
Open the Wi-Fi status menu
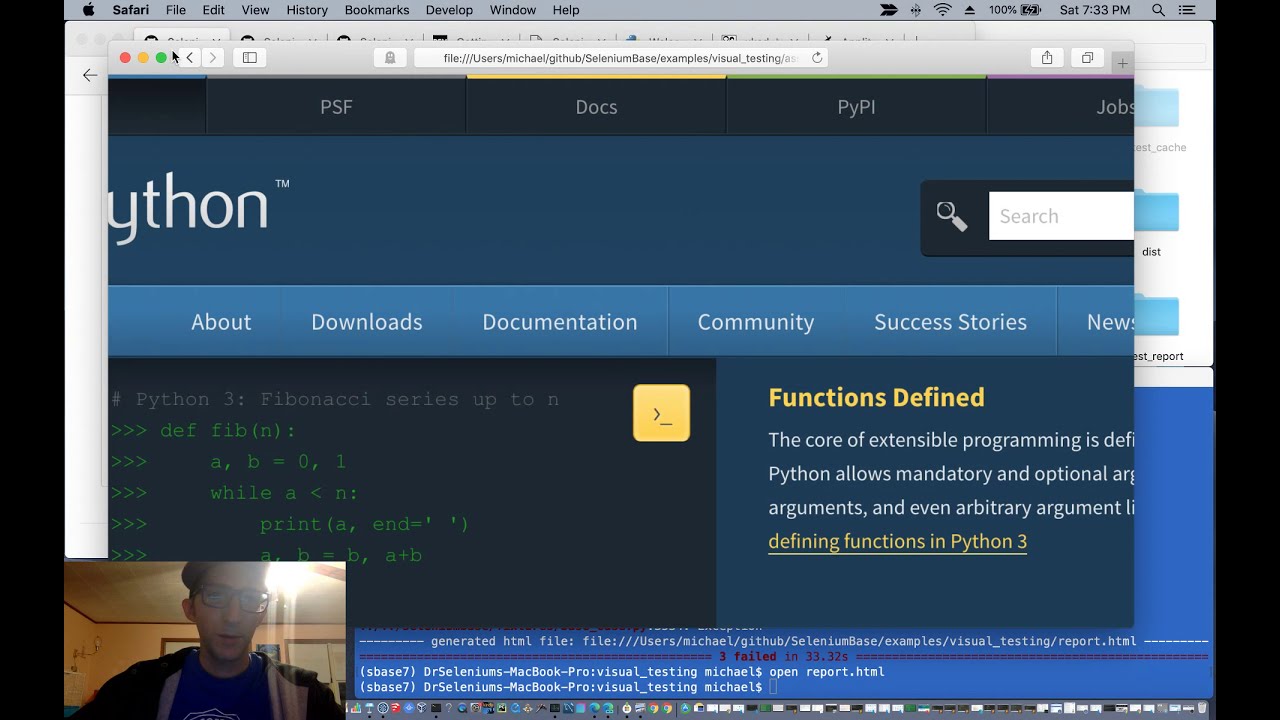point(942,10)
